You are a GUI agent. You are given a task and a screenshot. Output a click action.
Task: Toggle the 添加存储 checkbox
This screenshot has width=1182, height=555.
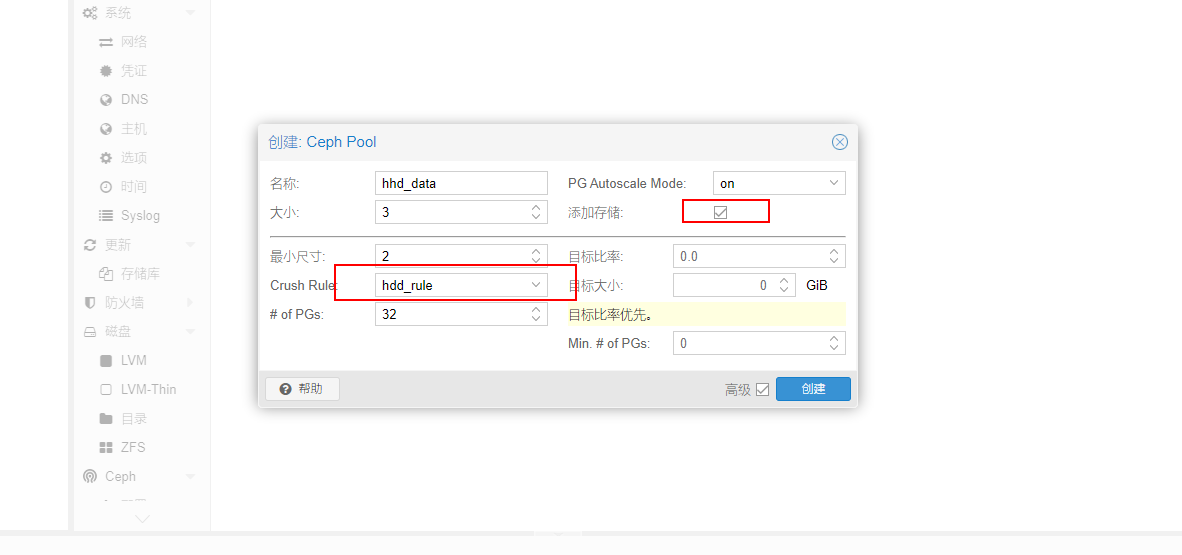(x=720, y=213)
